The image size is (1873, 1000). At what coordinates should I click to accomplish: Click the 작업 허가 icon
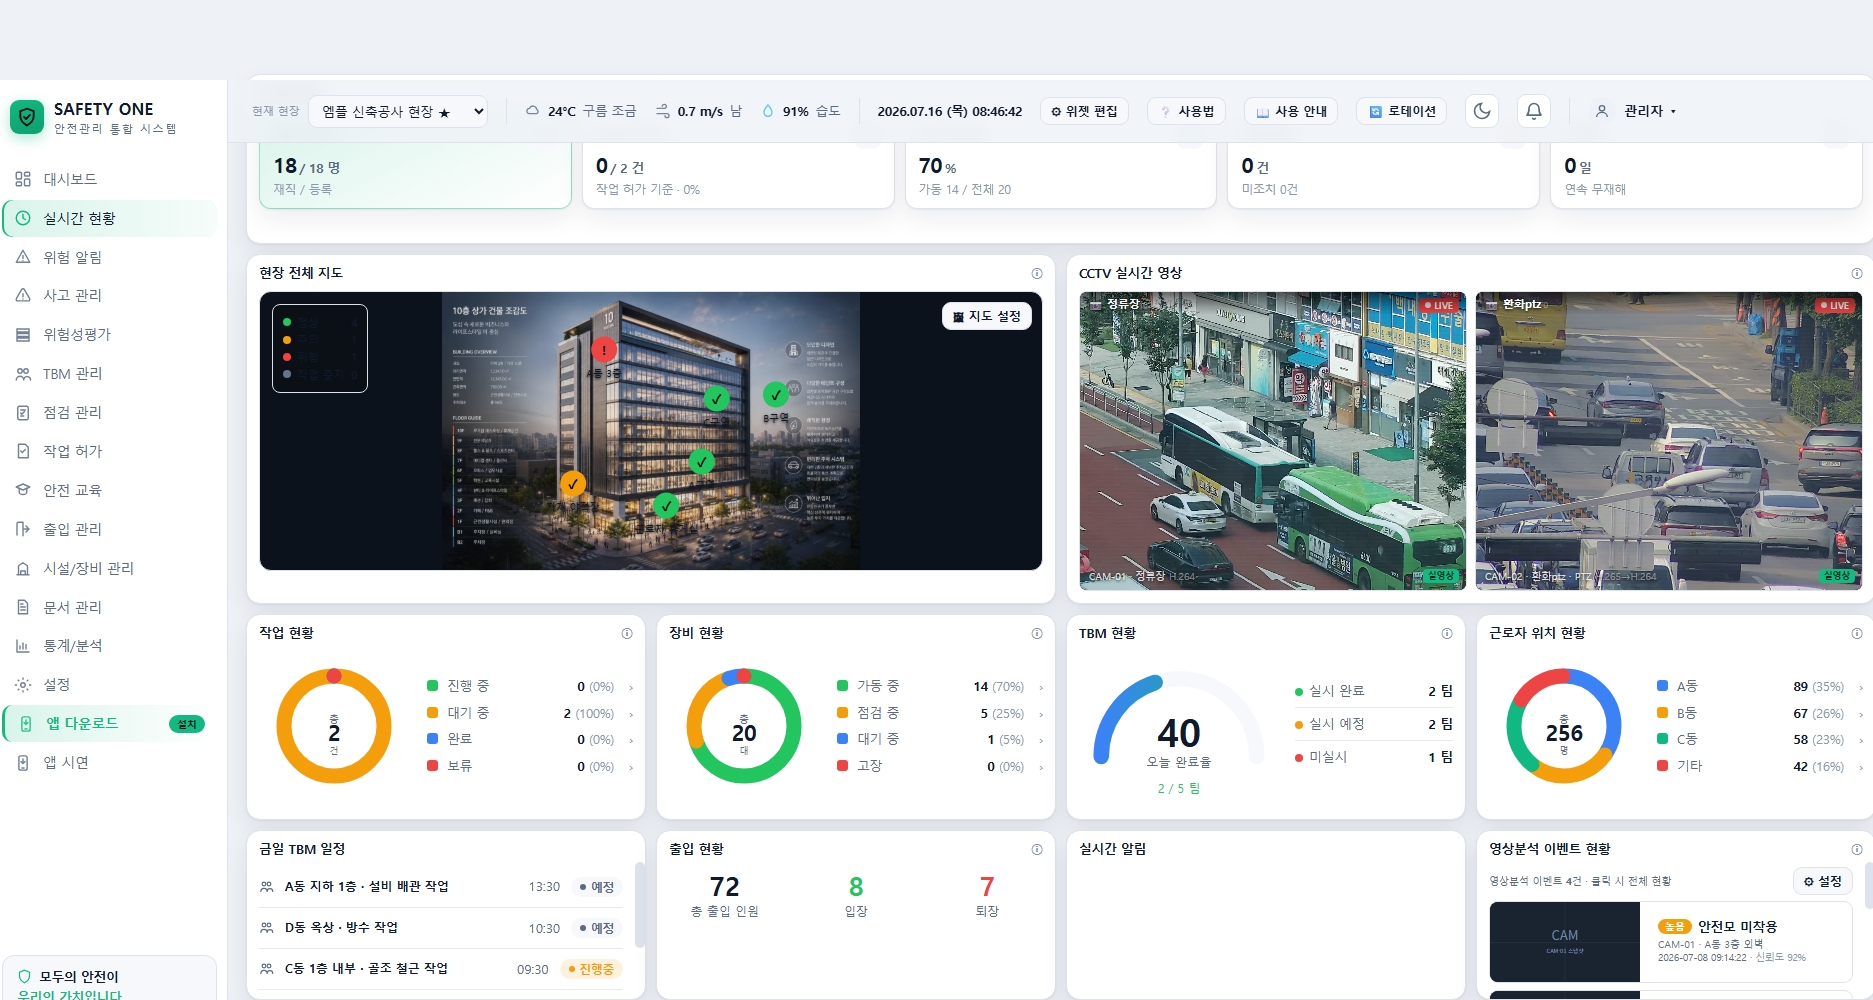[23, 451]
